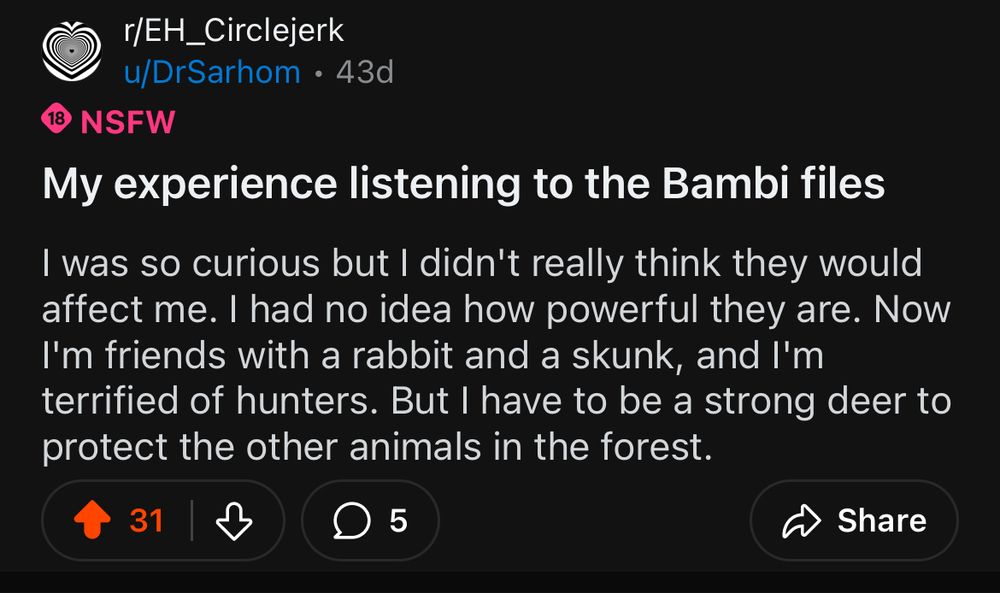
Task: Downvote the post with the down arrow
Action: click(234, 521)
